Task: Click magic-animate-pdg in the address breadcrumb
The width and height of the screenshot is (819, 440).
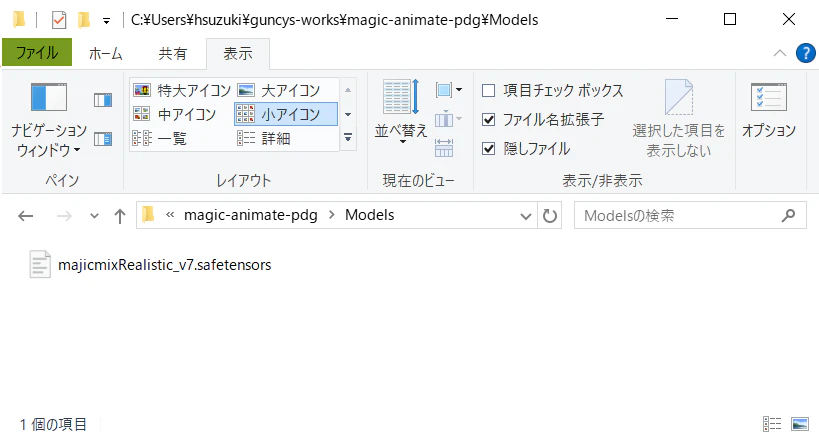Action: 251,215
